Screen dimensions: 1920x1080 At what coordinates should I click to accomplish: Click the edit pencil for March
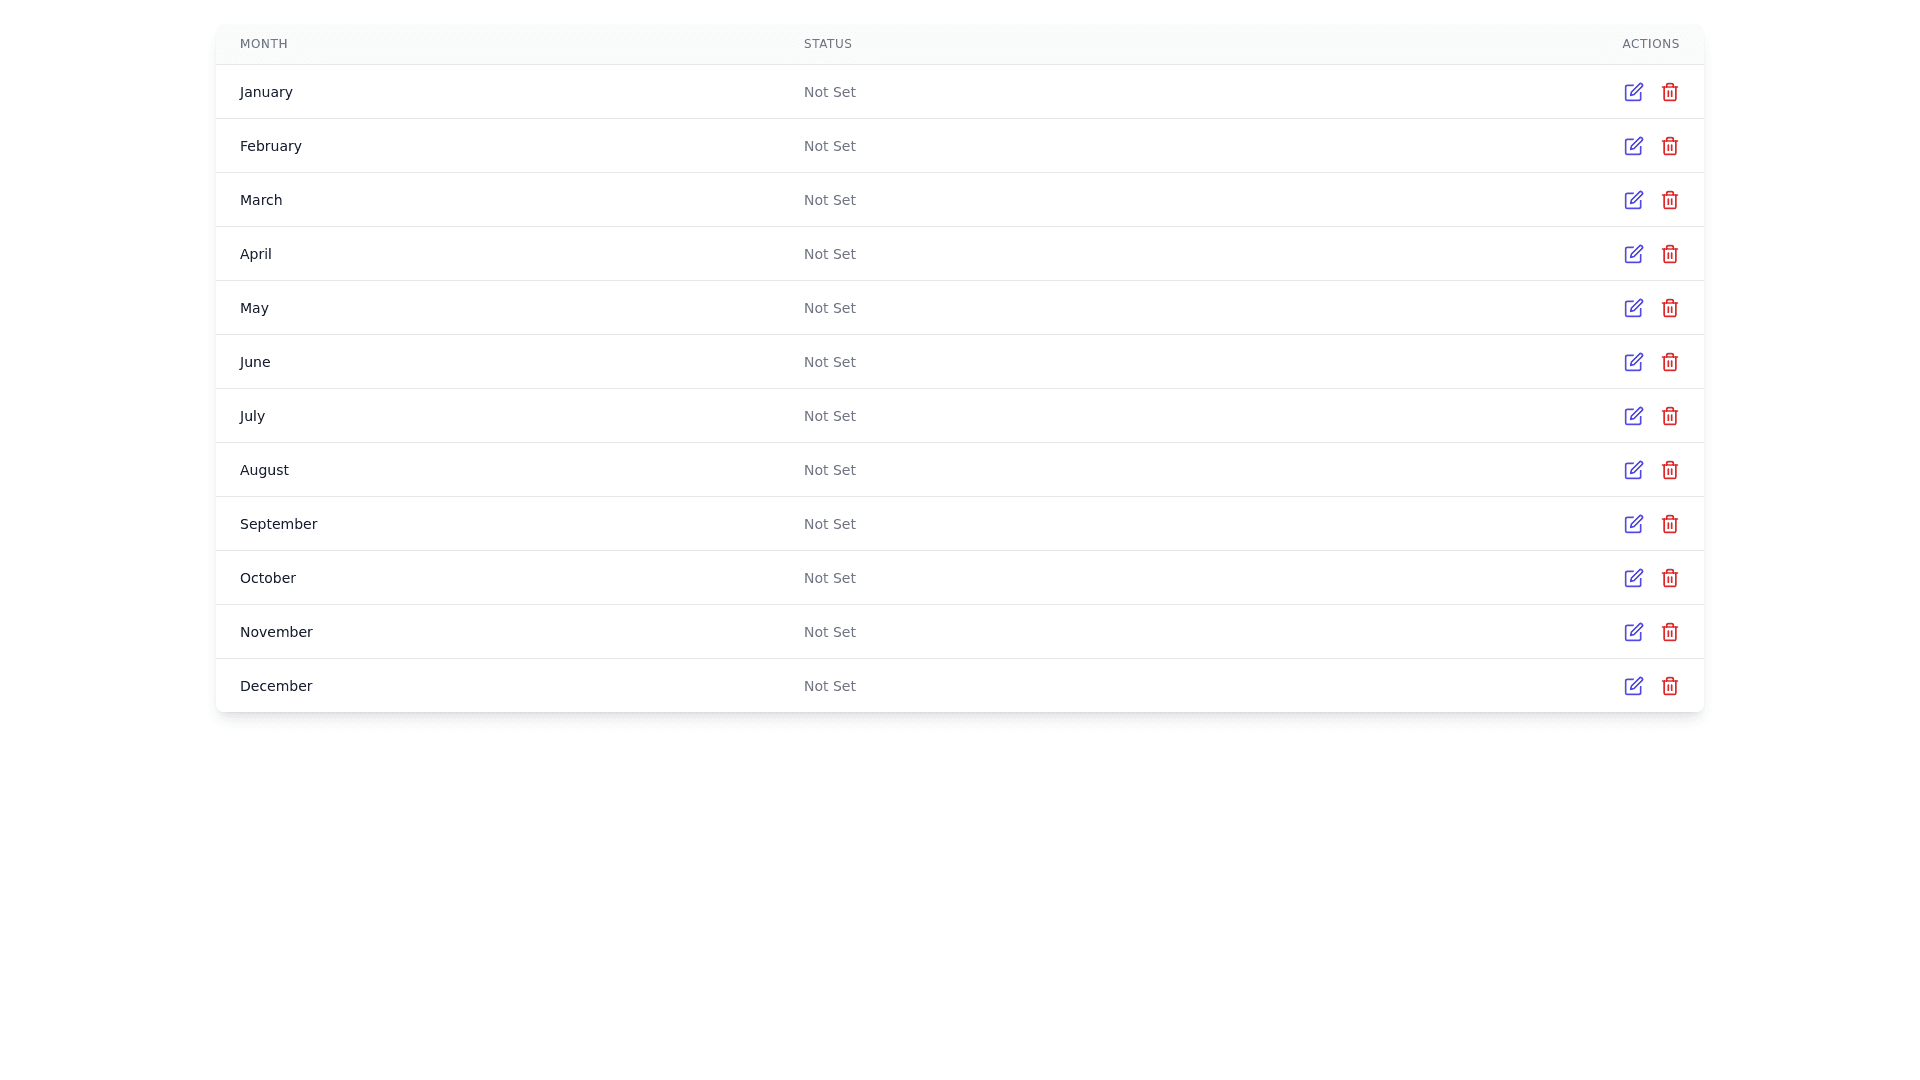(x=1633, y=200)
